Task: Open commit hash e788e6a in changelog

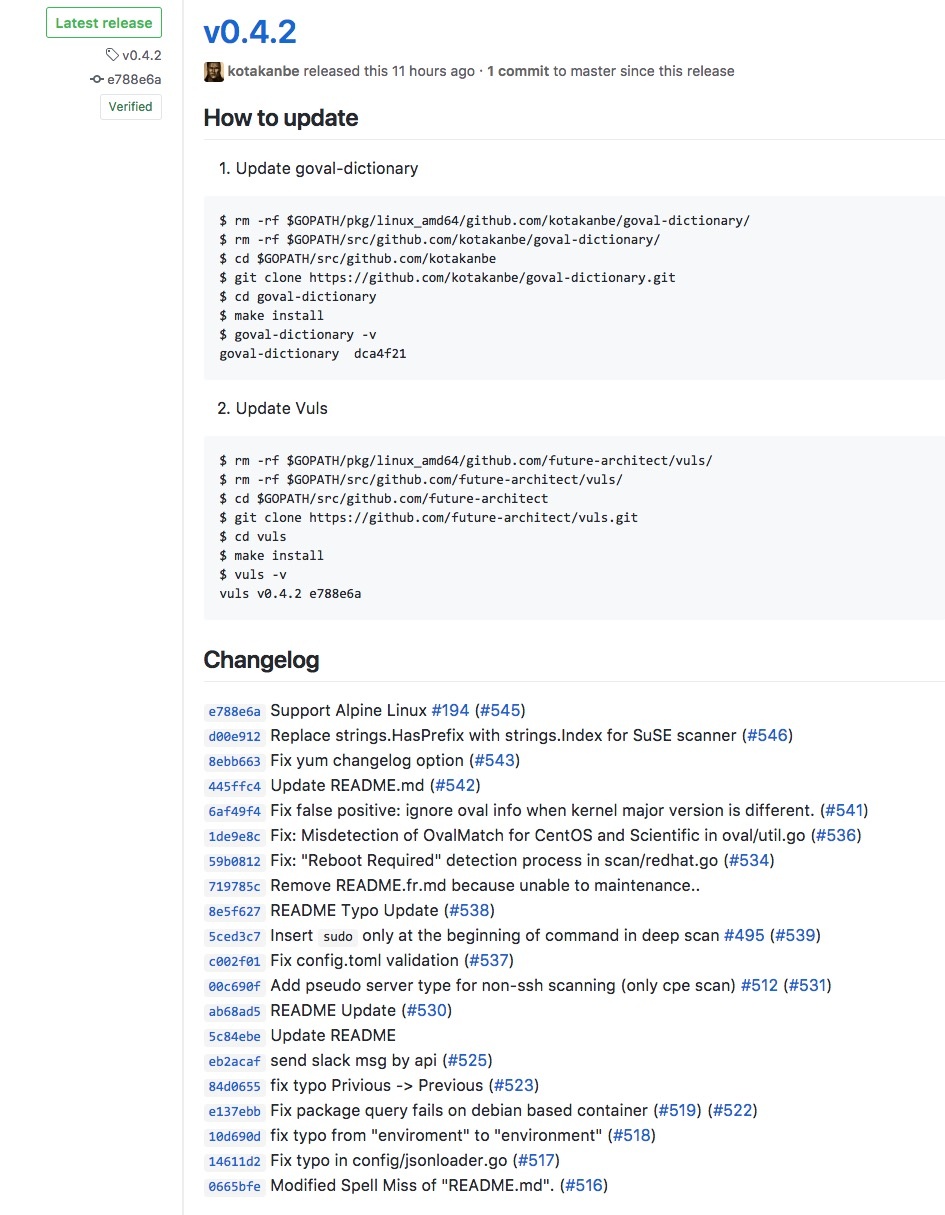Action: click(234, 711)
